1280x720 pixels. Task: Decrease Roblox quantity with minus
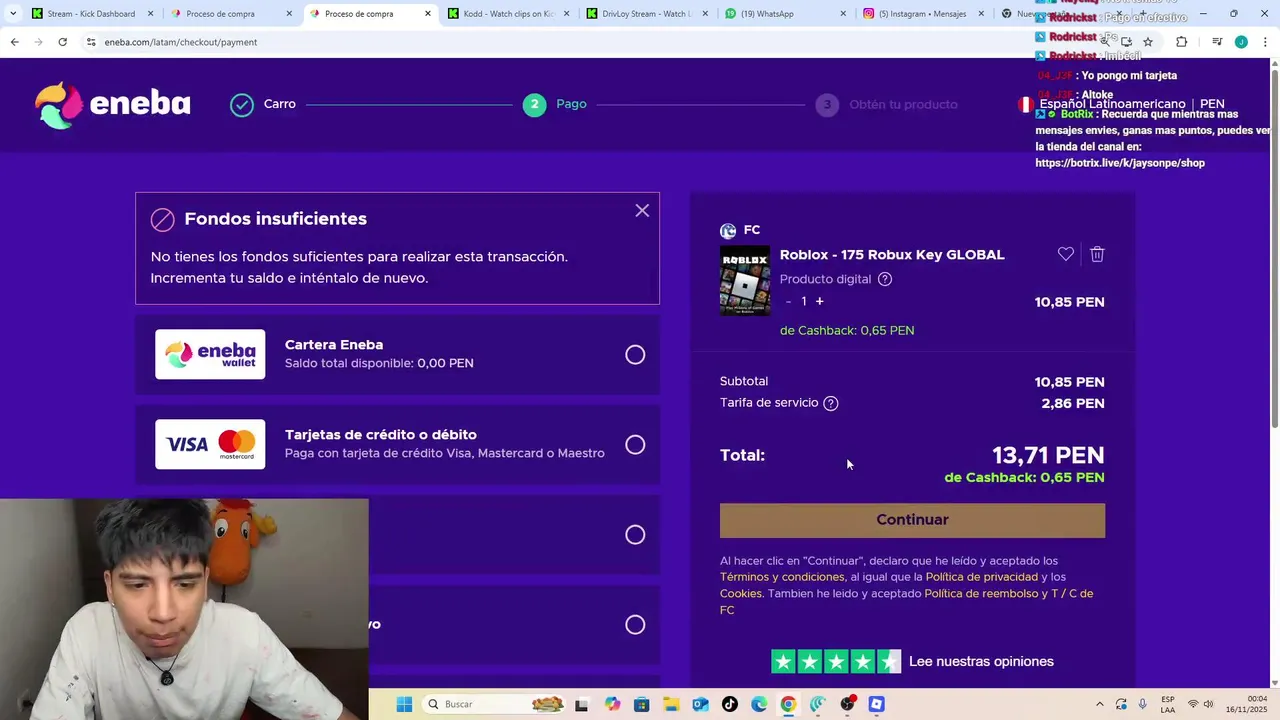point(788,301)
